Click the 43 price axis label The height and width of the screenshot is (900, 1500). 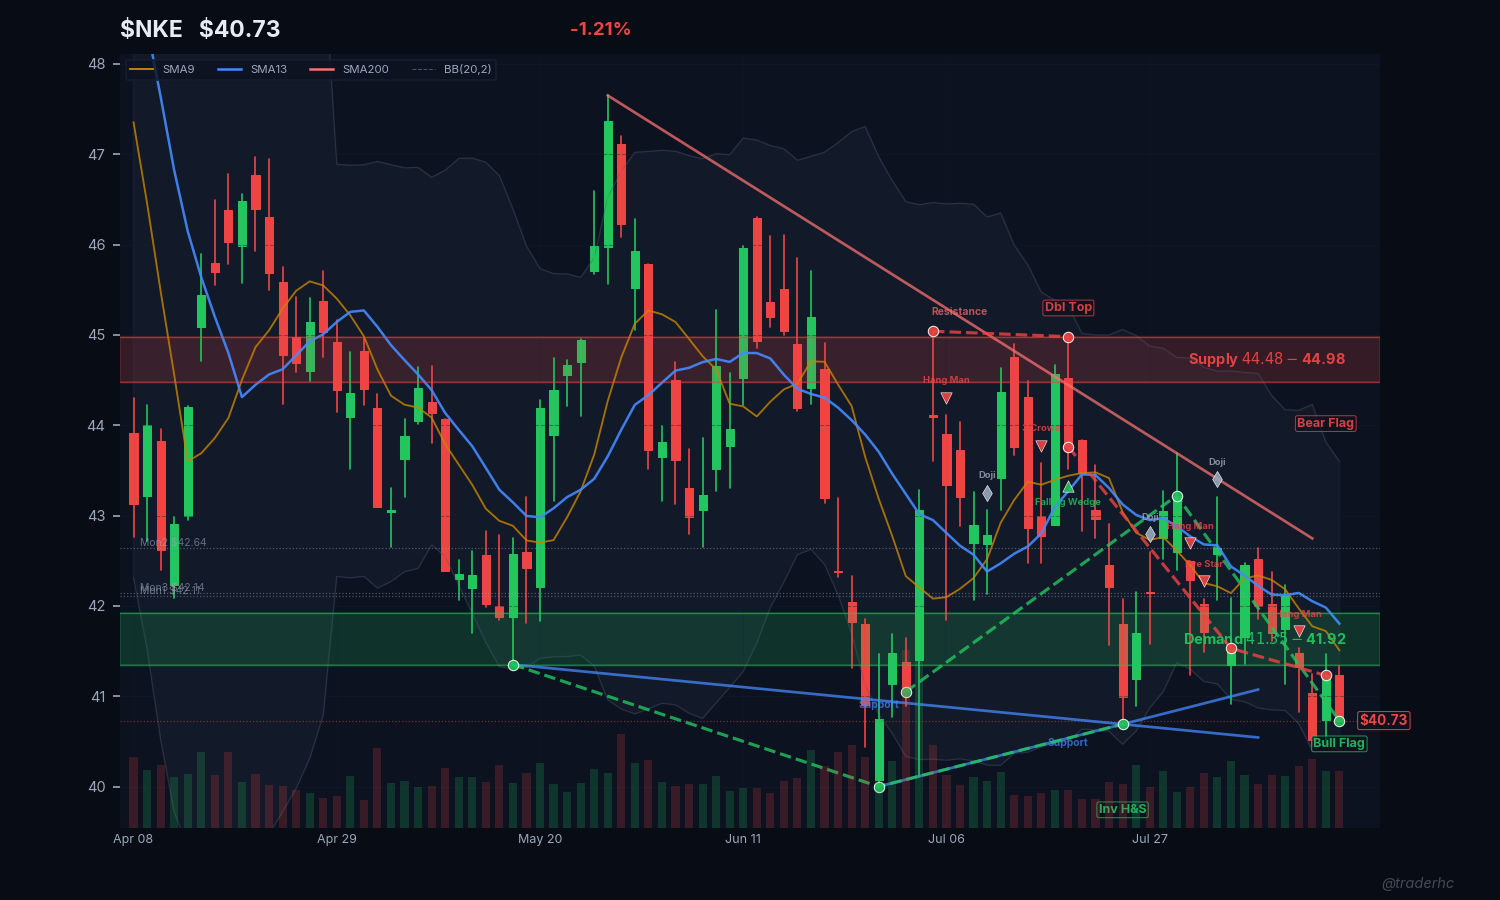[x=97, y=516]
